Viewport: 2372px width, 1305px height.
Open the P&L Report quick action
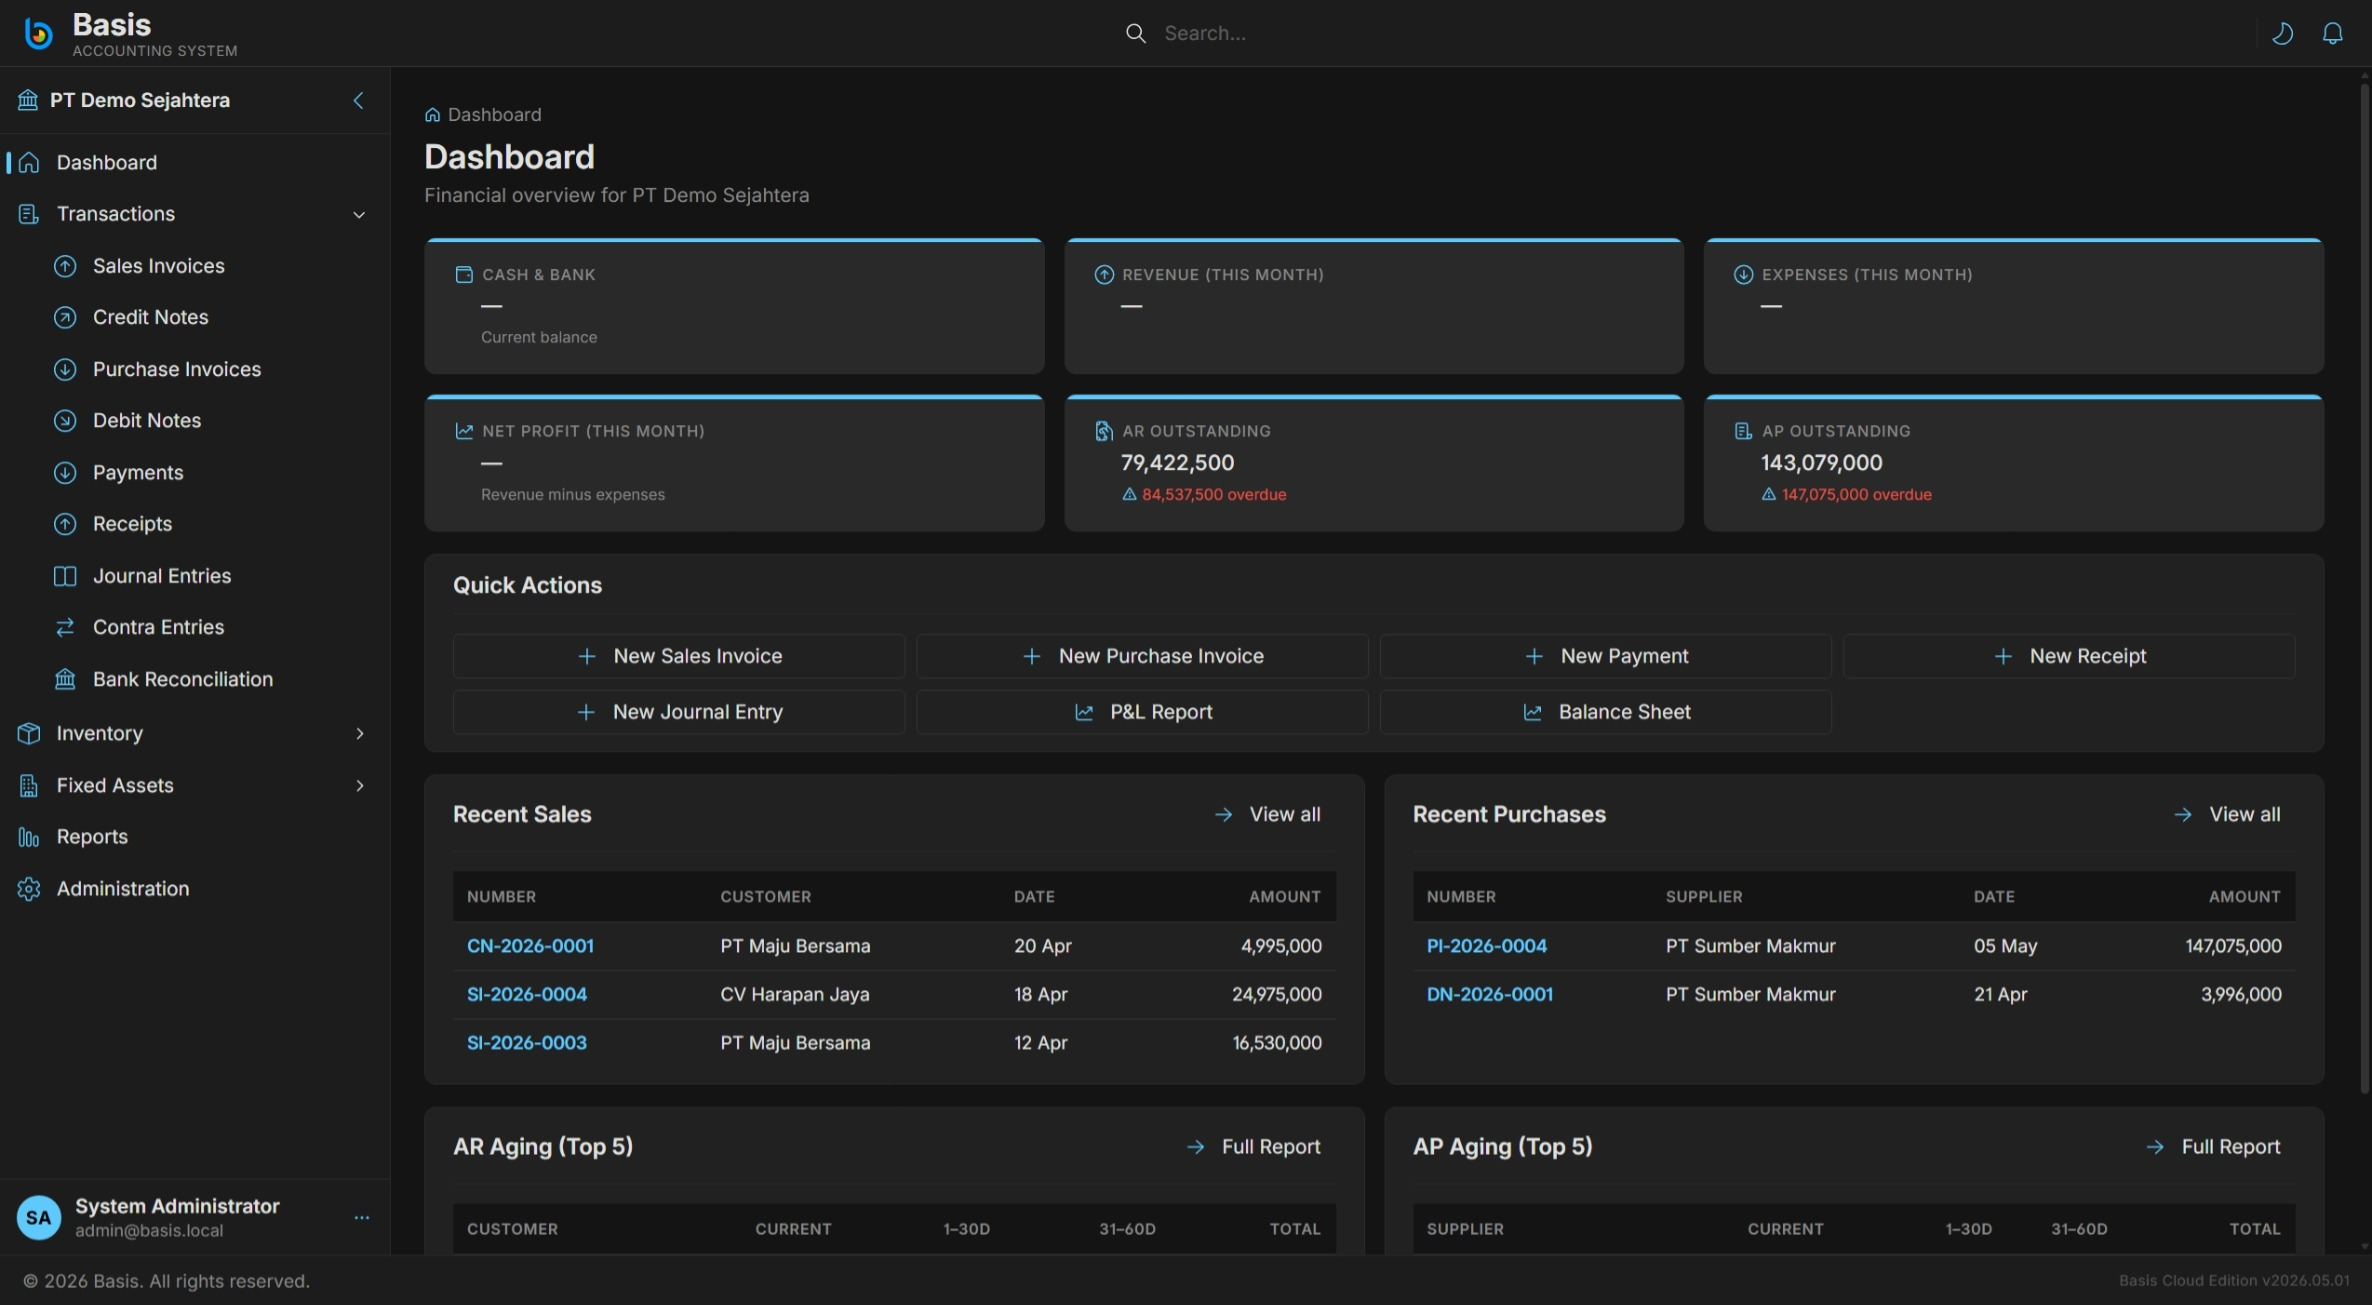(1142, 712)
